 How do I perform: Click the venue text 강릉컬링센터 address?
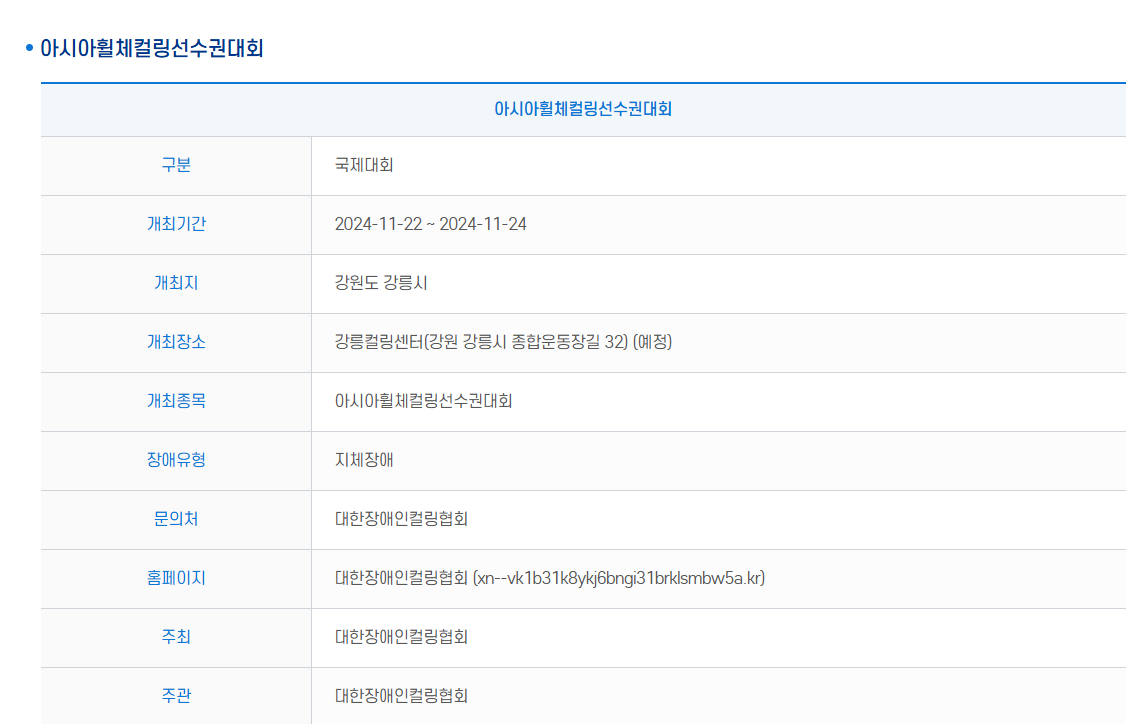tap(503, 343)
